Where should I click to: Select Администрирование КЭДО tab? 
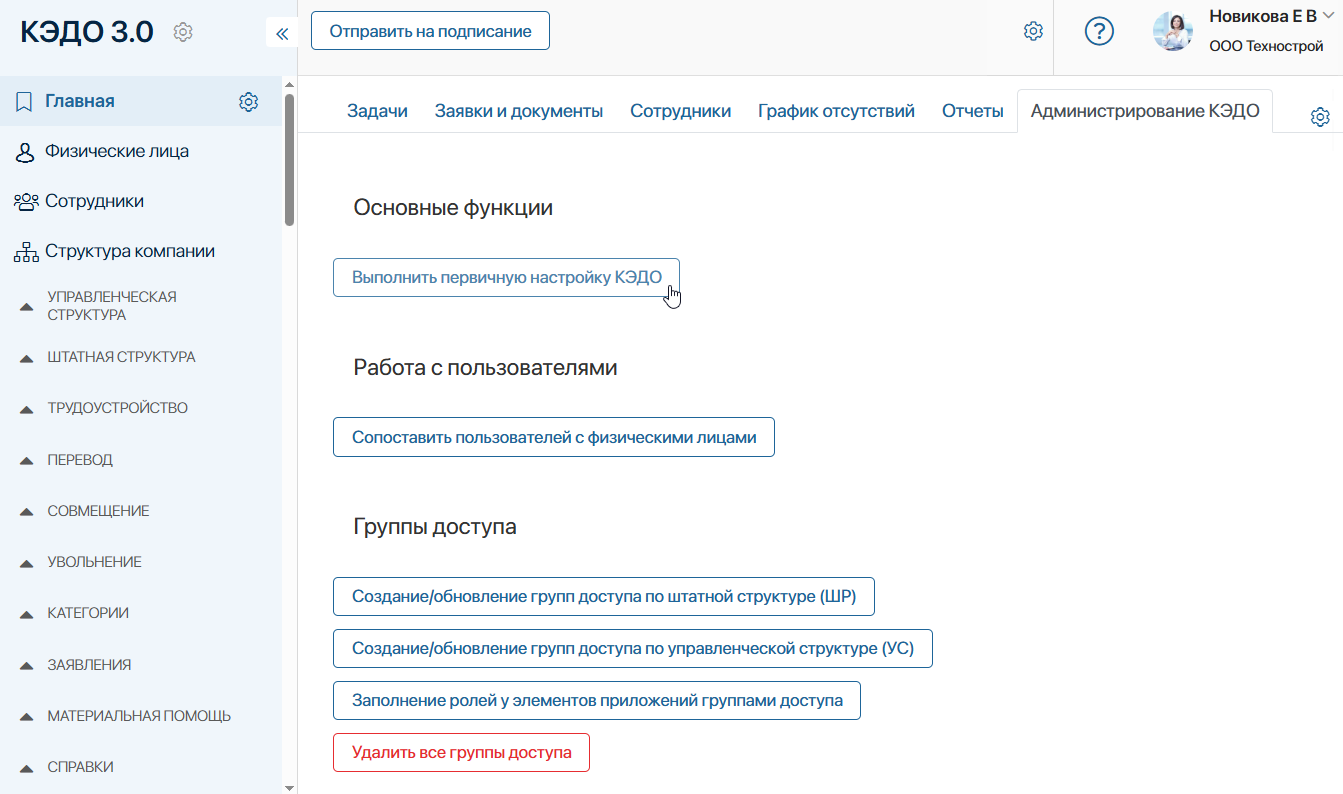coord(1145,111)
